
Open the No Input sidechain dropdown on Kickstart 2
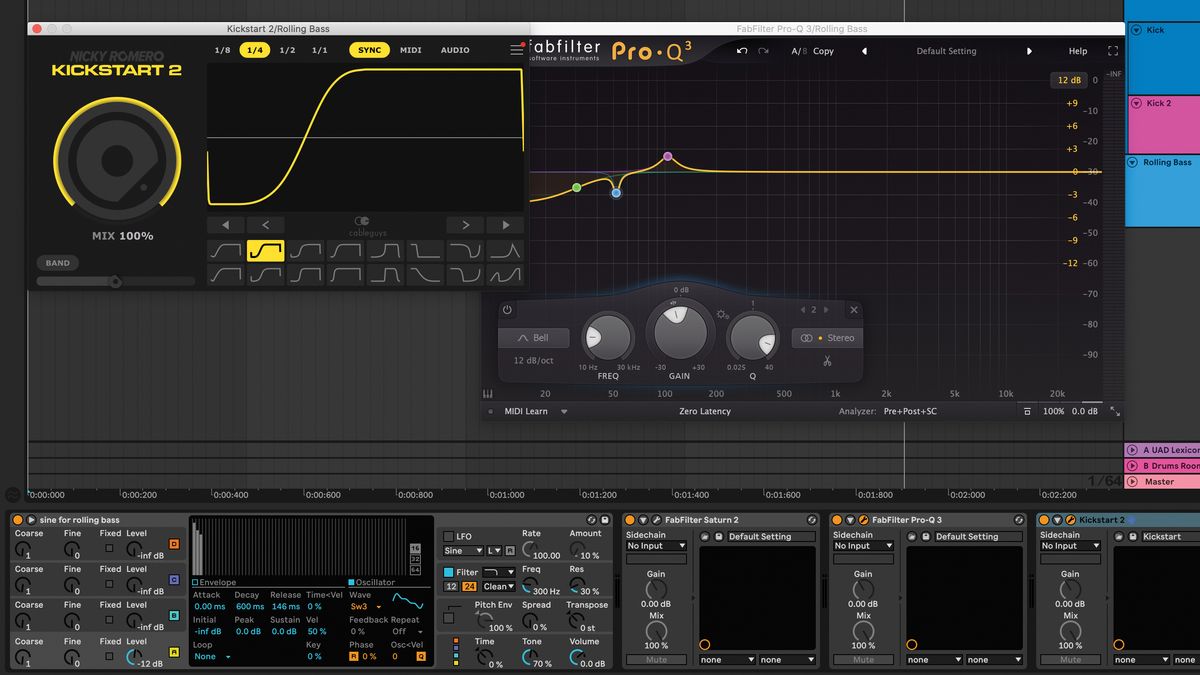tap(1070, 546)
